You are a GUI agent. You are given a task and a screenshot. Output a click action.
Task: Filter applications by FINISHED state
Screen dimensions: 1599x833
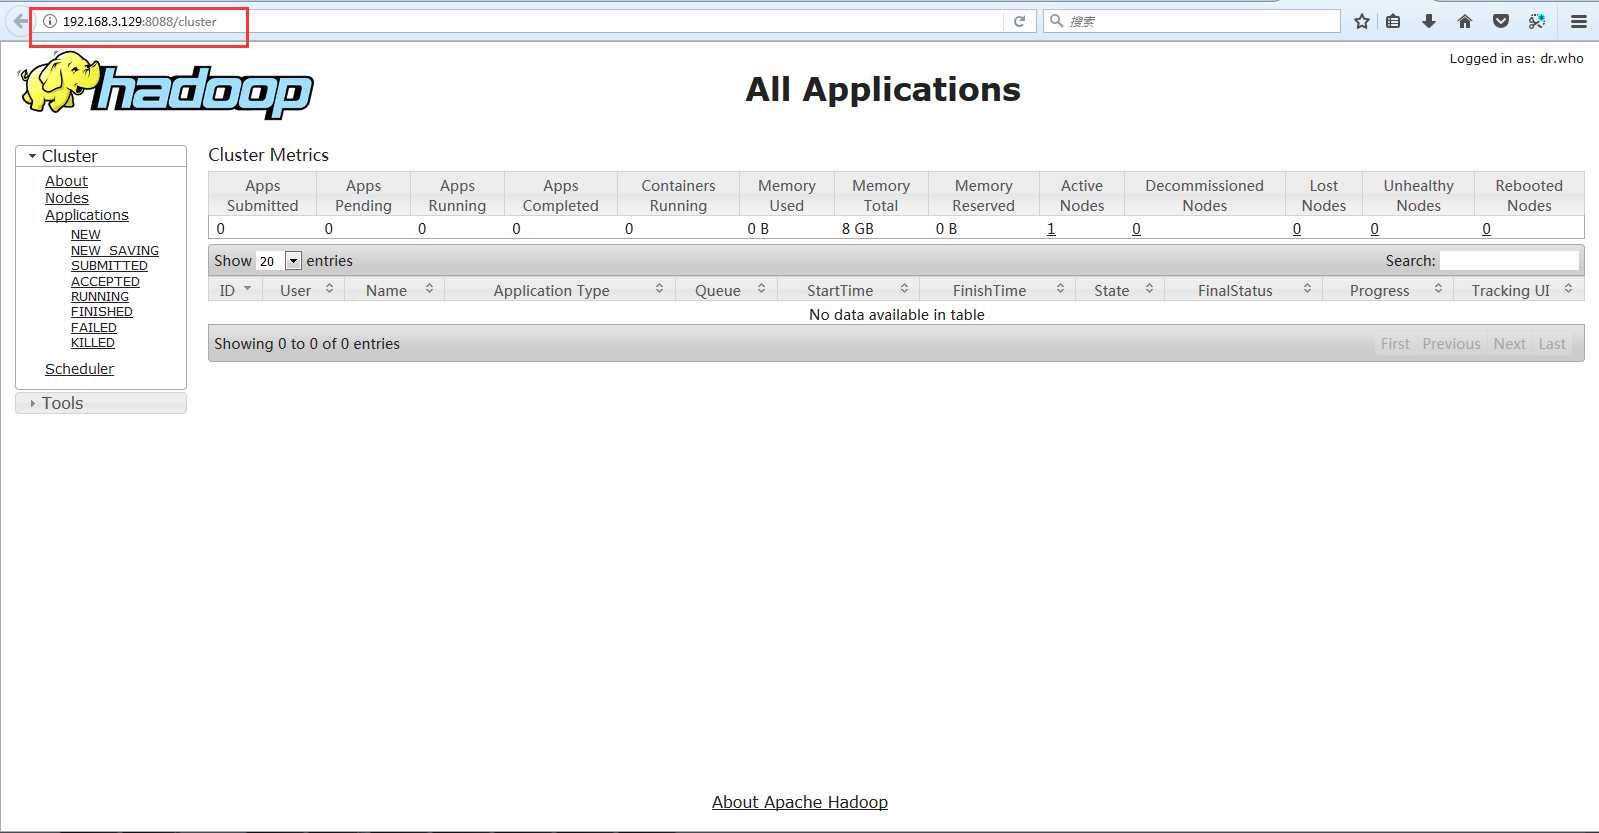[102, 312]
